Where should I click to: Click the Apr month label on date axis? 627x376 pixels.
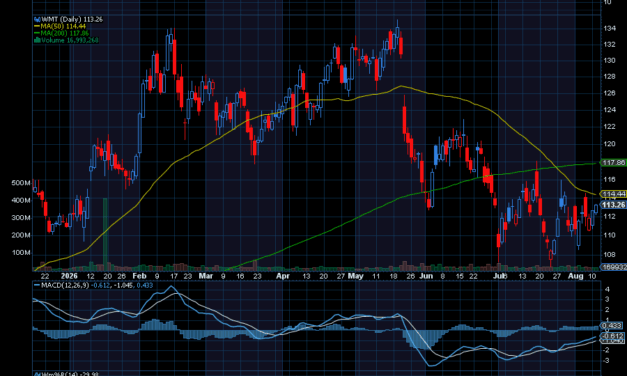283,276
